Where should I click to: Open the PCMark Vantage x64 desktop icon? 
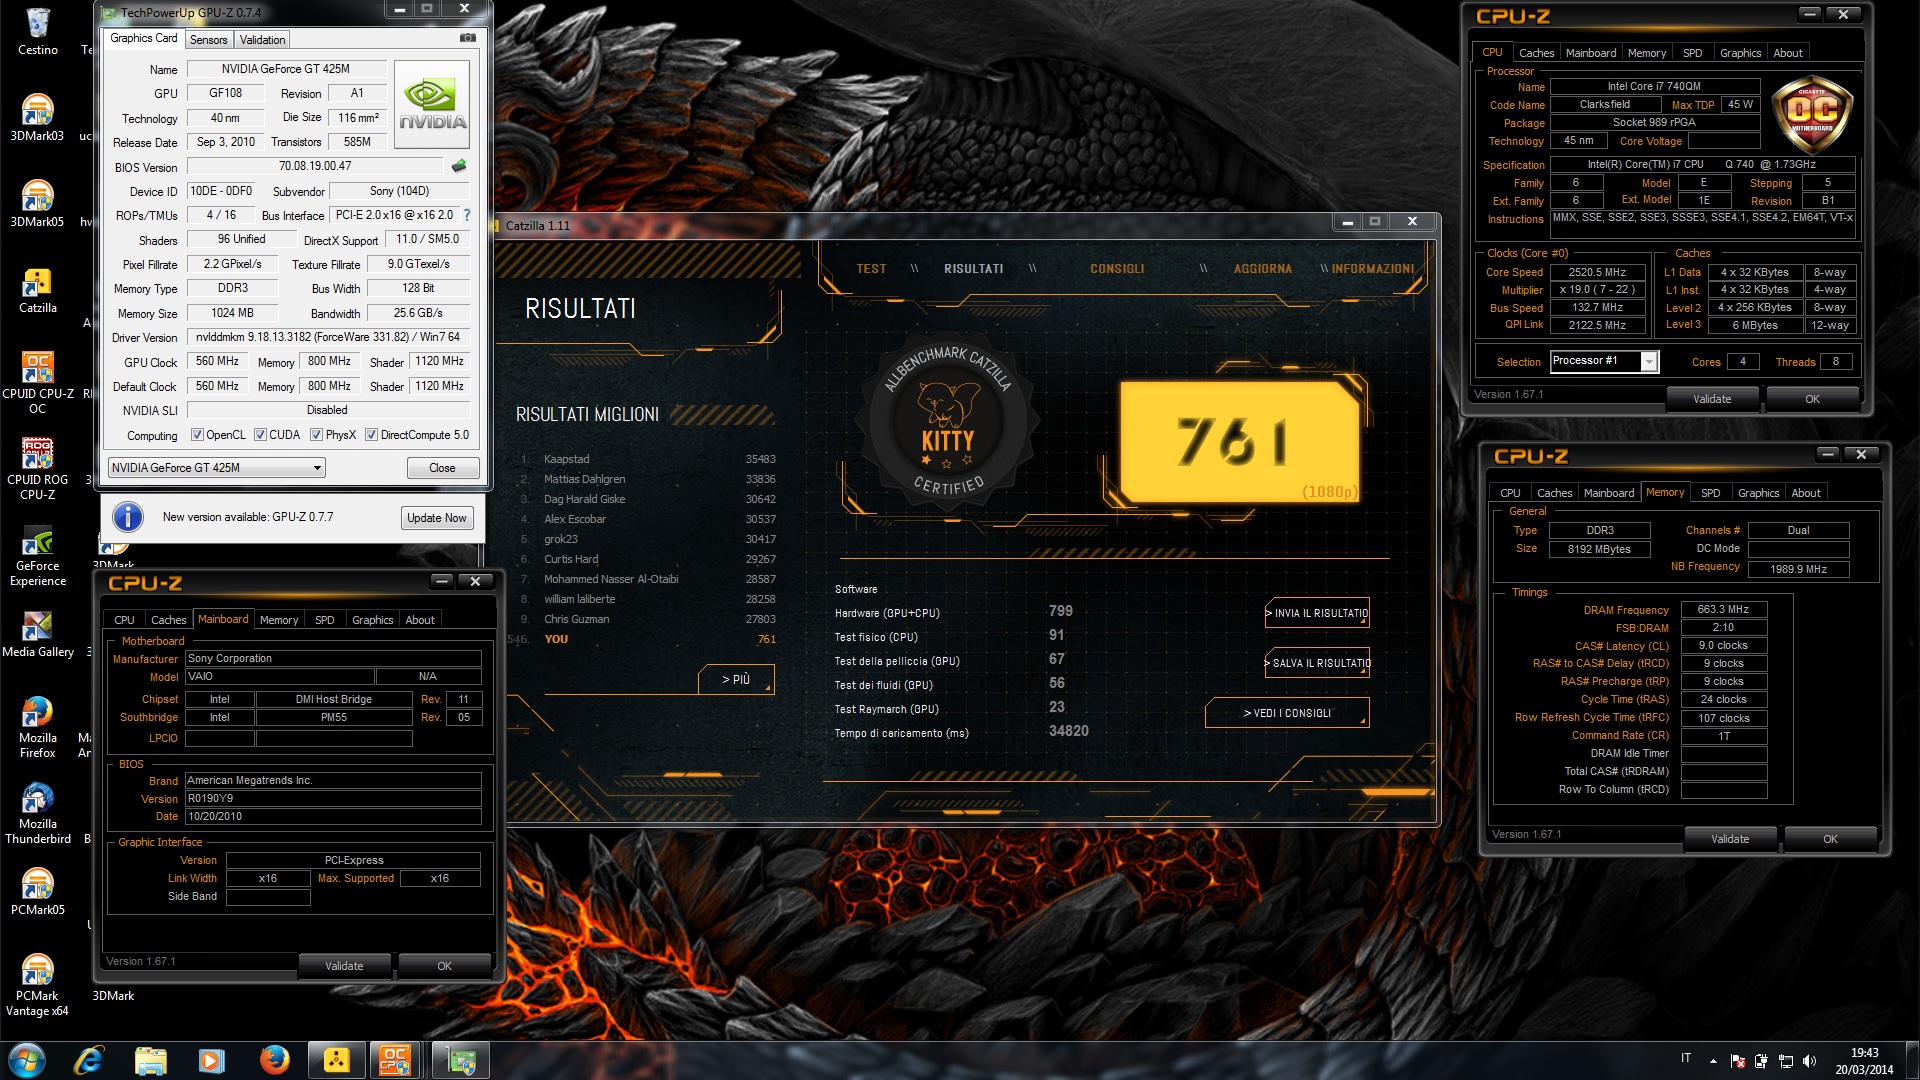click(x=38, y=985)
